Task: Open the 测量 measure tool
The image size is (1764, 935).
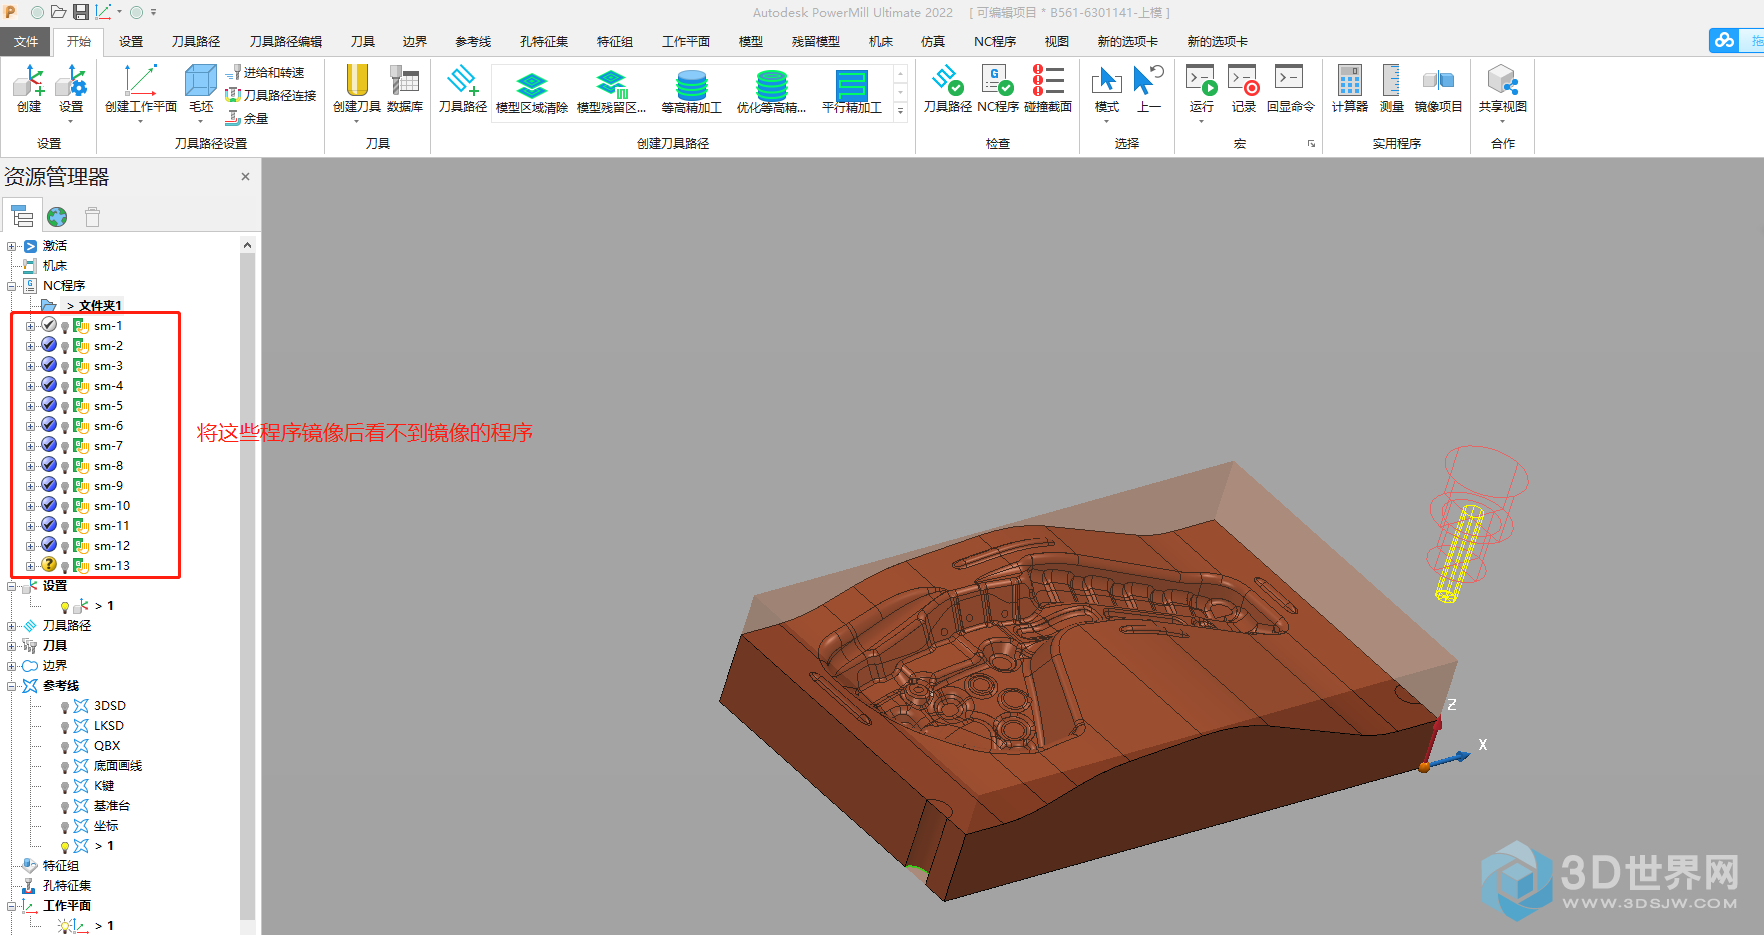Action: pos(1392,89)
